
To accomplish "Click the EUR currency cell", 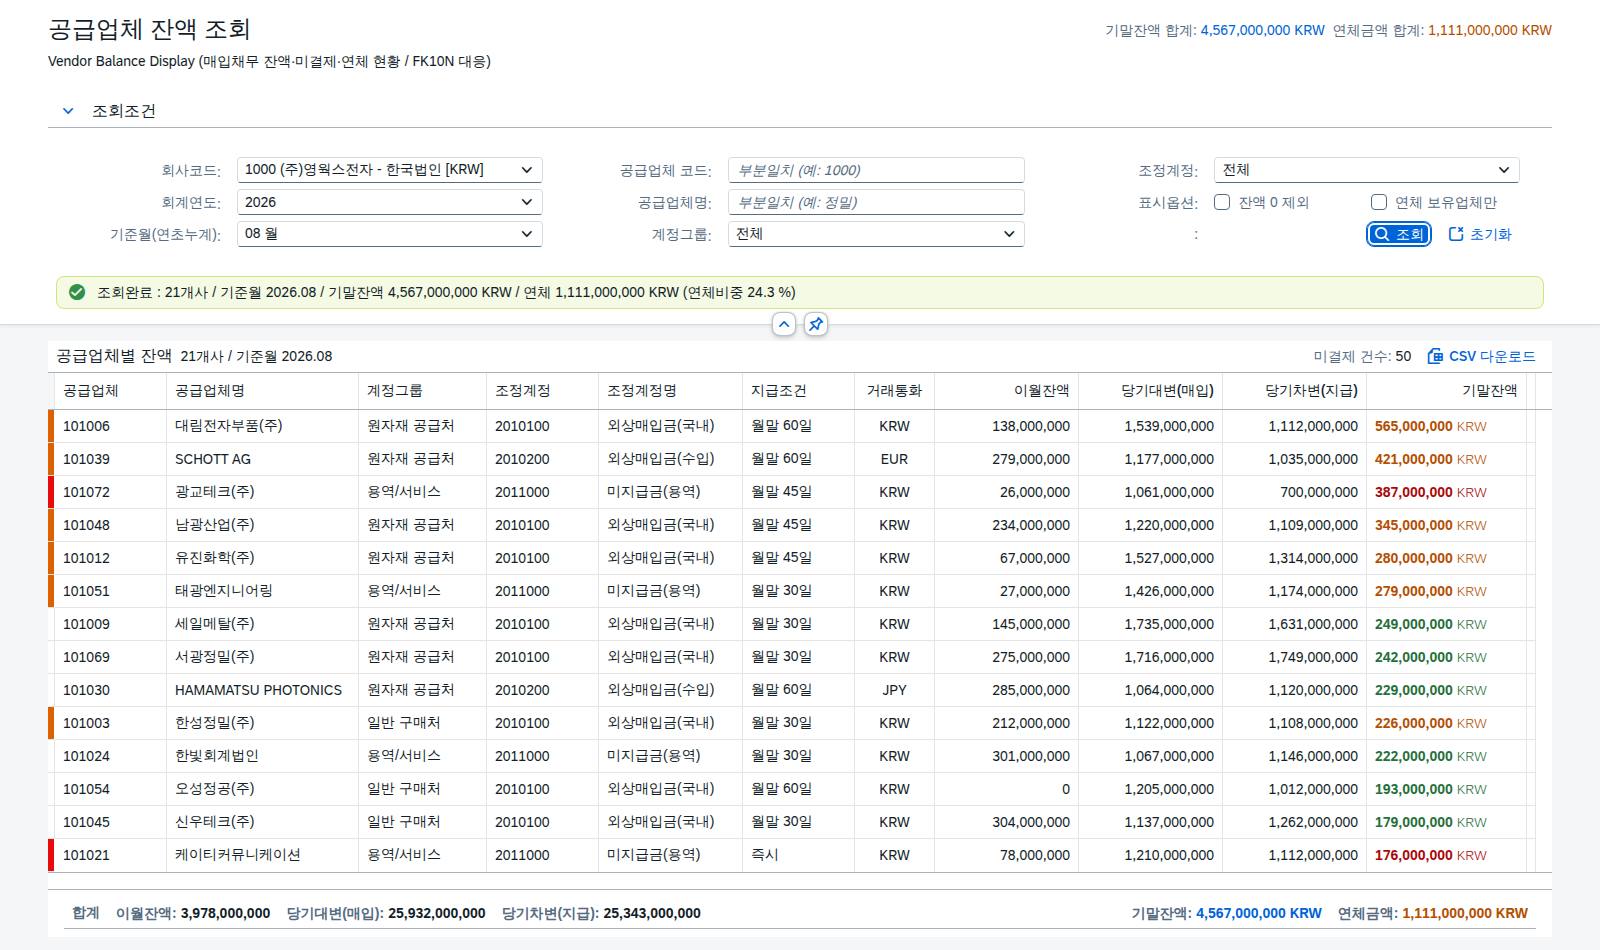I will click(x=895, y=459).
